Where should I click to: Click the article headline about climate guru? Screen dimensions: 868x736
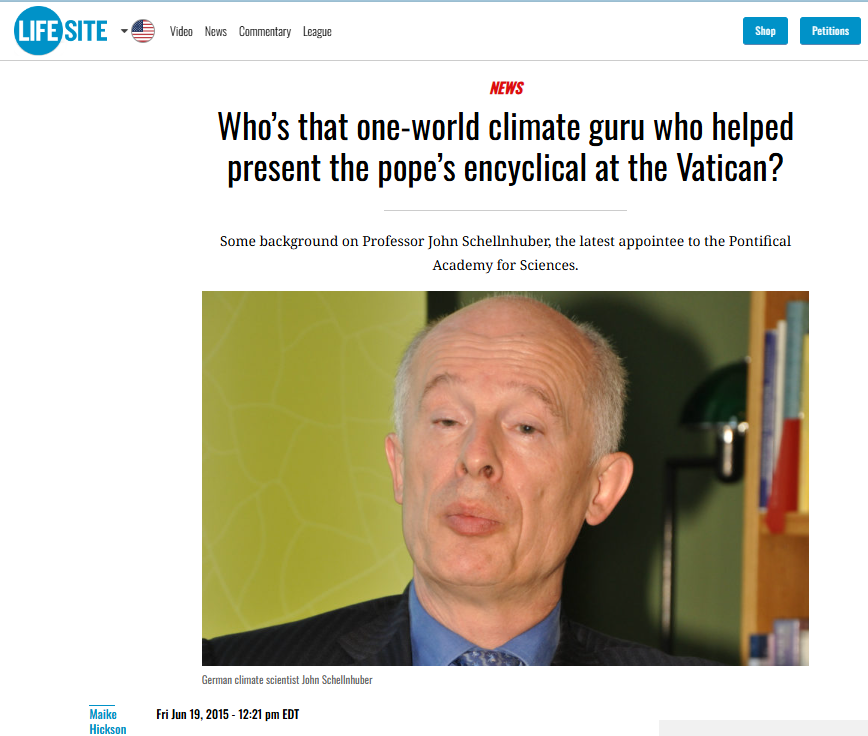505,148
